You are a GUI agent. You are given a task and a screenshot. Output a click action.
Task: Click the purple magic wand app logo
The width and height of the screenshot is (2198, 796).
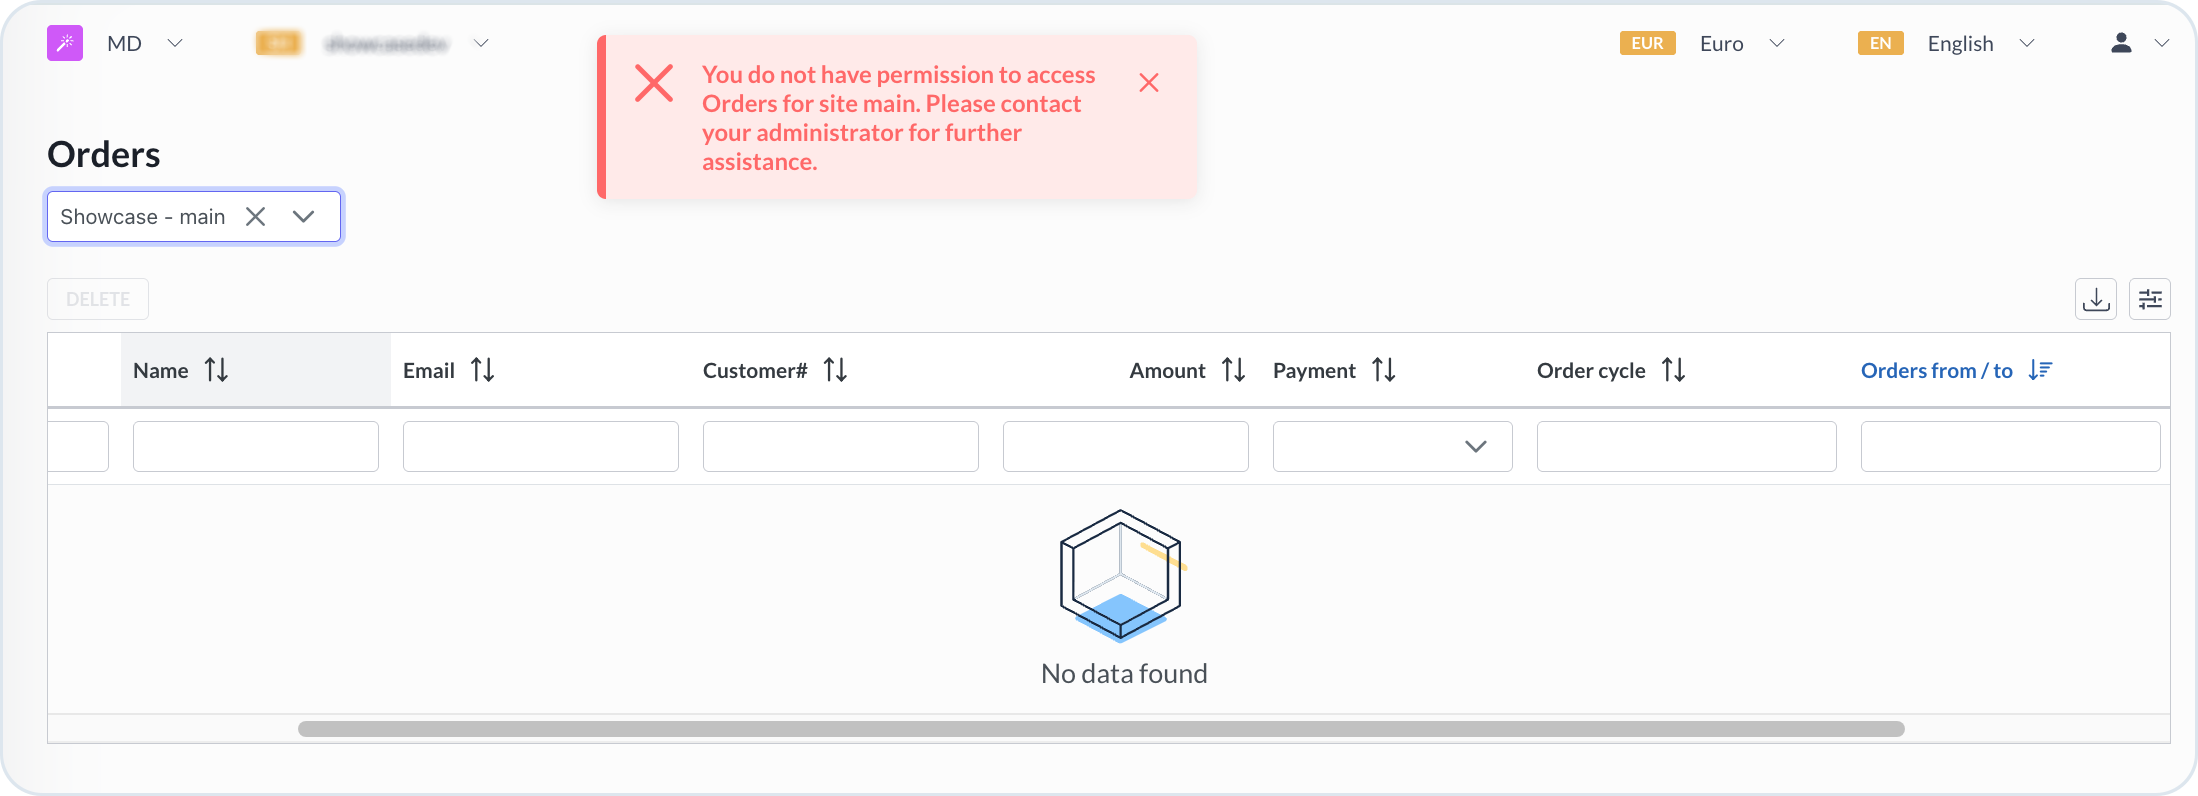click(65, 43)
